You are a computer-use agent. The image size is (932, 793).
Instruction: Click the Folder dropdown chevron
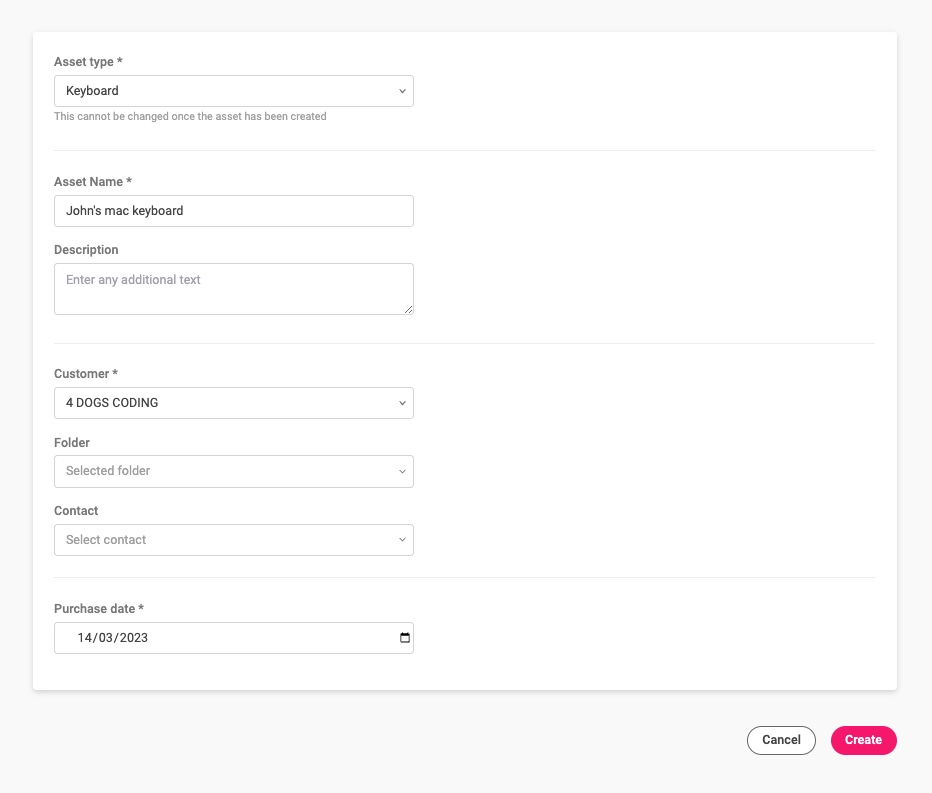[x=403, y=471]
